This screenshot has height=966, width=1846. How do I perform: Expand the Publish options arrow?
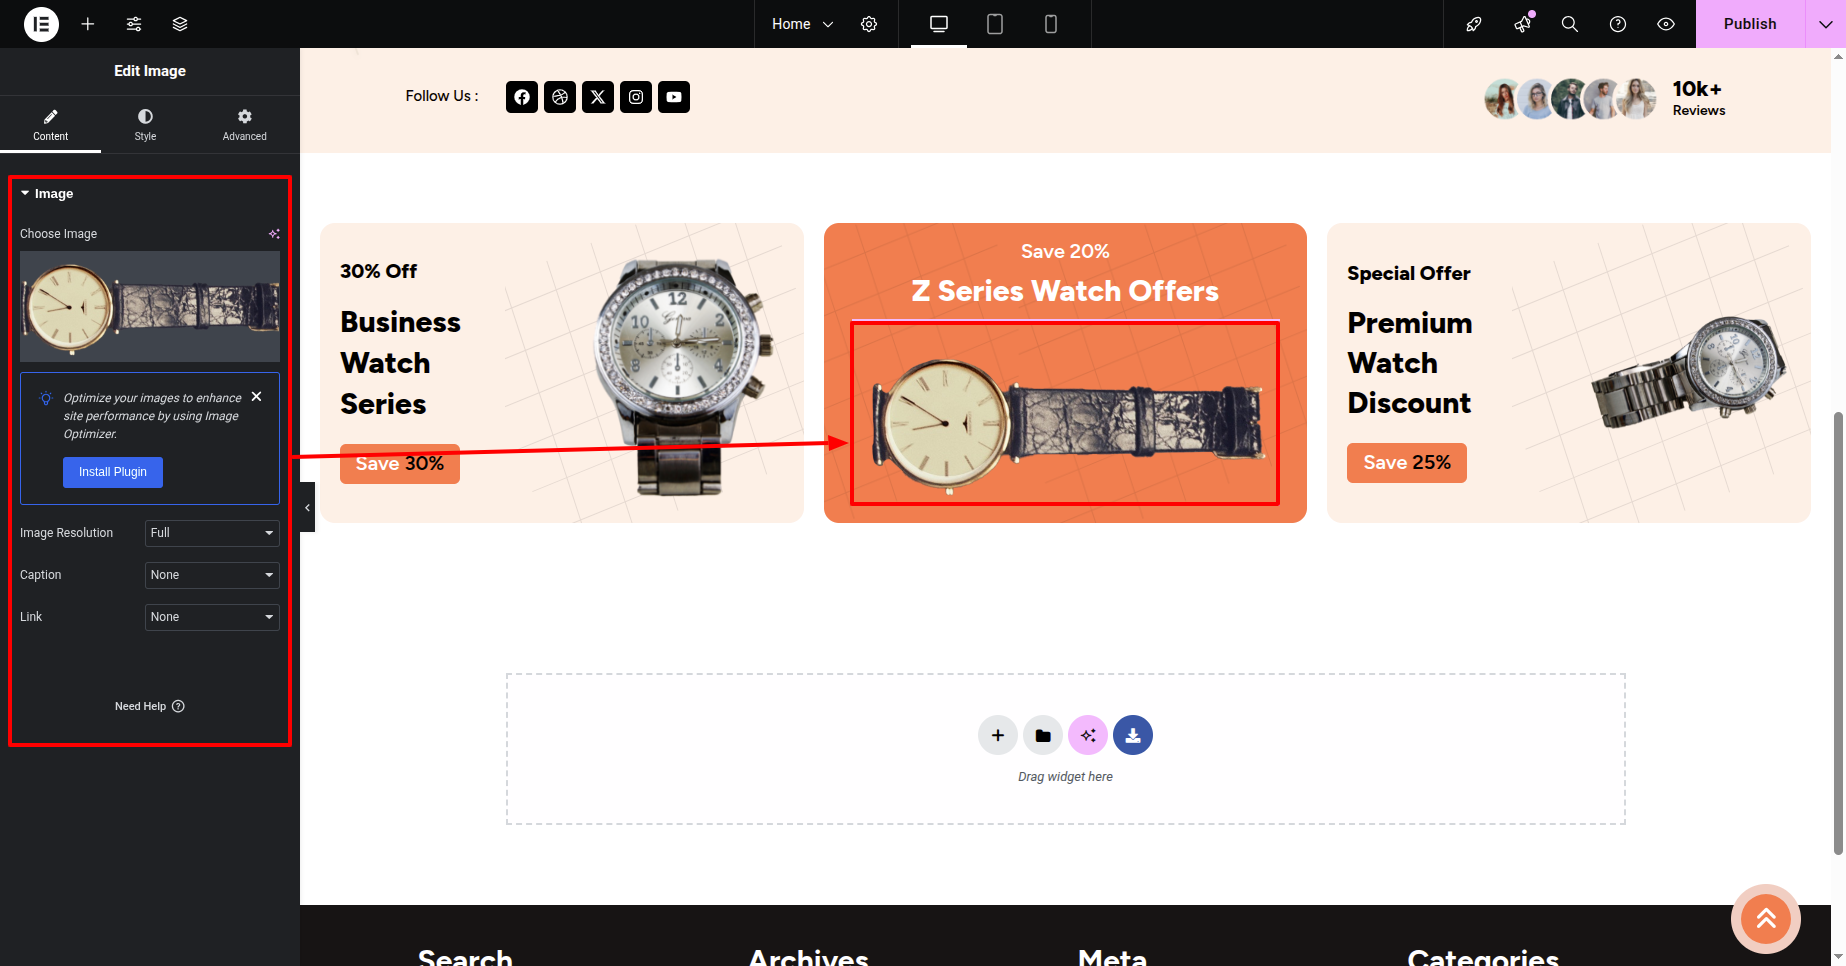[1825, 24]
